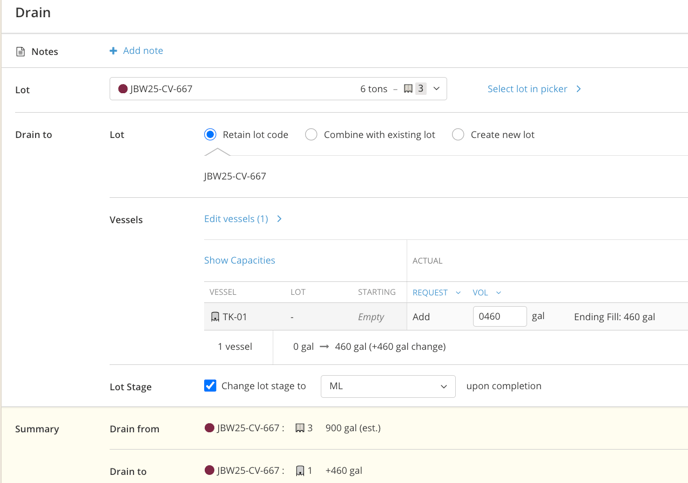Open the REQUEST column dropdown
Screen dimensions: 688x483
[x=436, y=293]
